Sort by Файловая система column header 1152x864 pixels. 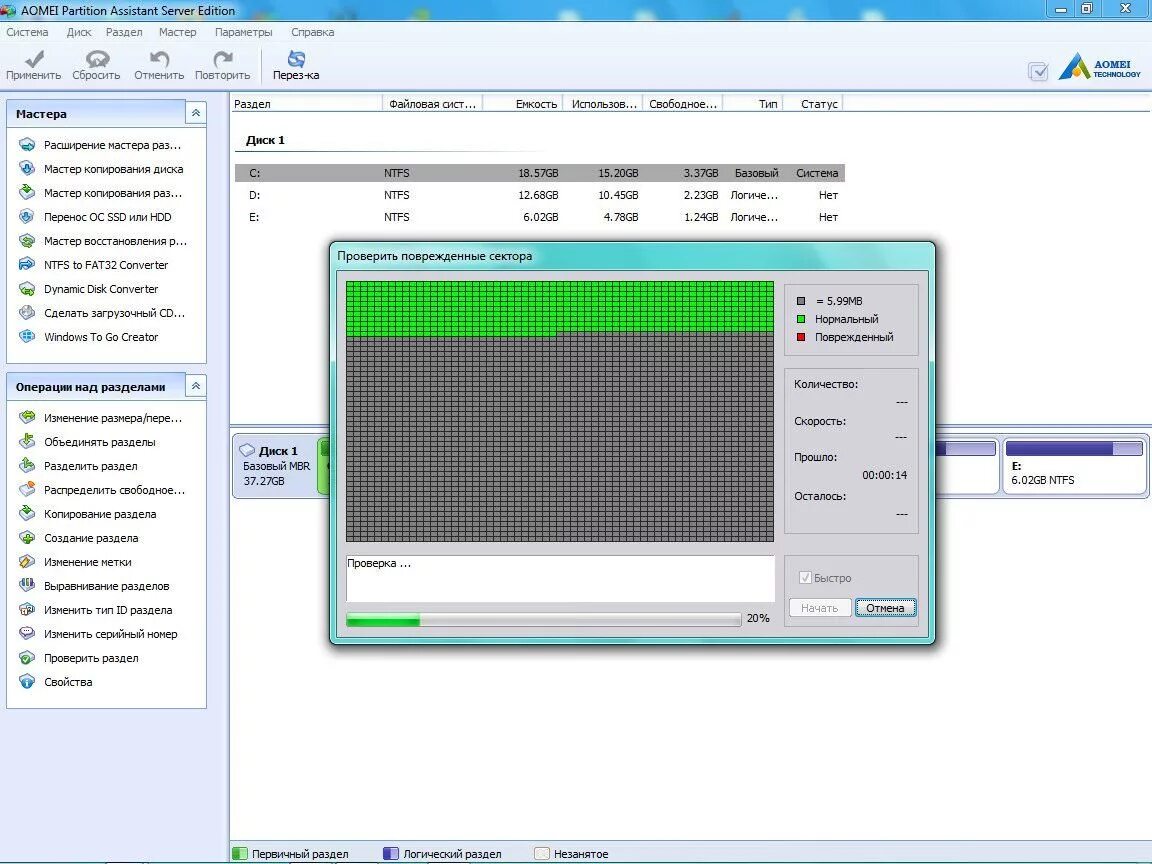(x=432, y=104)
